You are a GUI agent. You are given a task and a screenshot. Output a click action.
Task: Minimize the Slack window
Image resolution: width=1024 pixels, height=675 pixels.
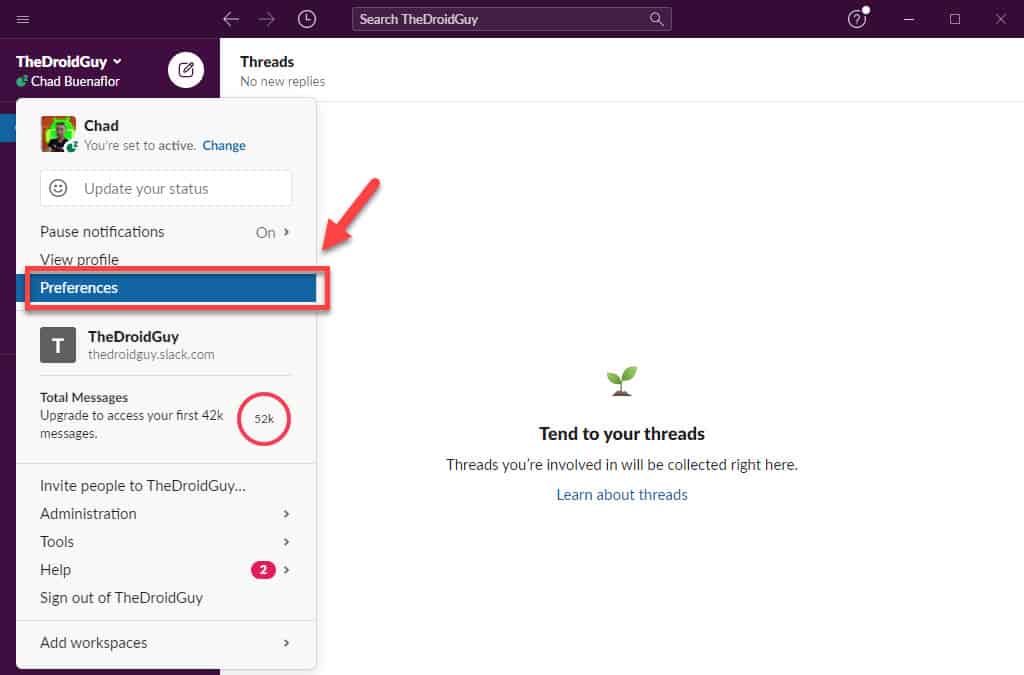point(908,19)
